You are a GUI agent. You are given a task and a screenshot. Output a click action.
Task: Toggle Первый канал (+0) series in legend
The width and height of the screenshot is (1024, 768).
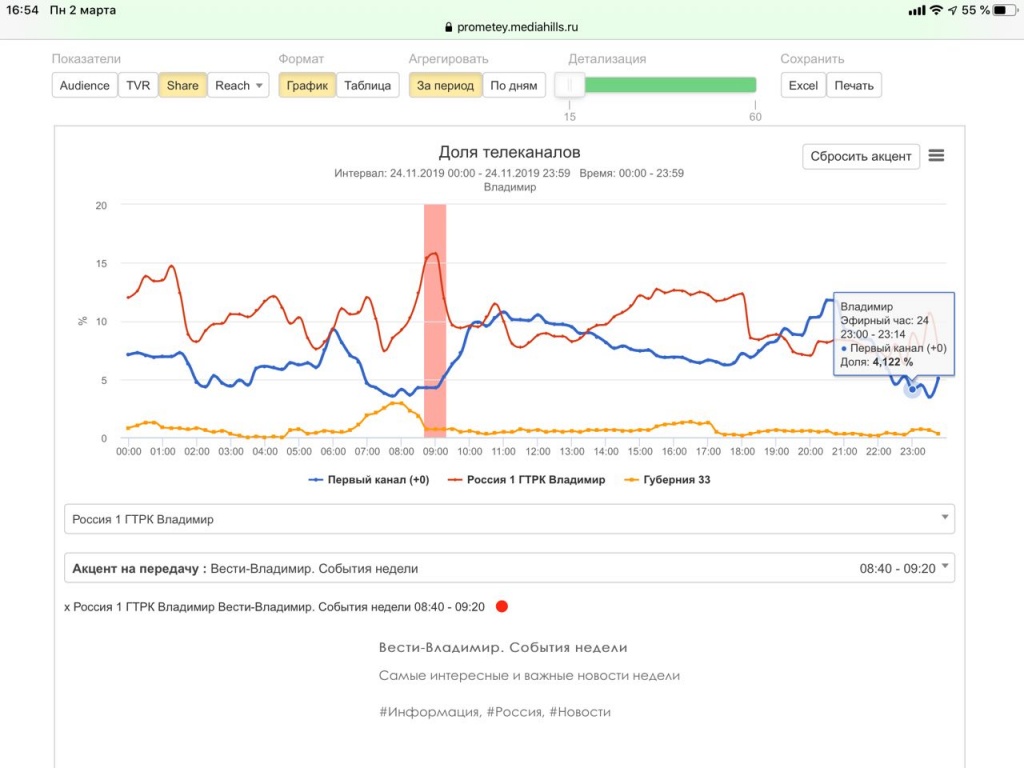coord(369,480)
